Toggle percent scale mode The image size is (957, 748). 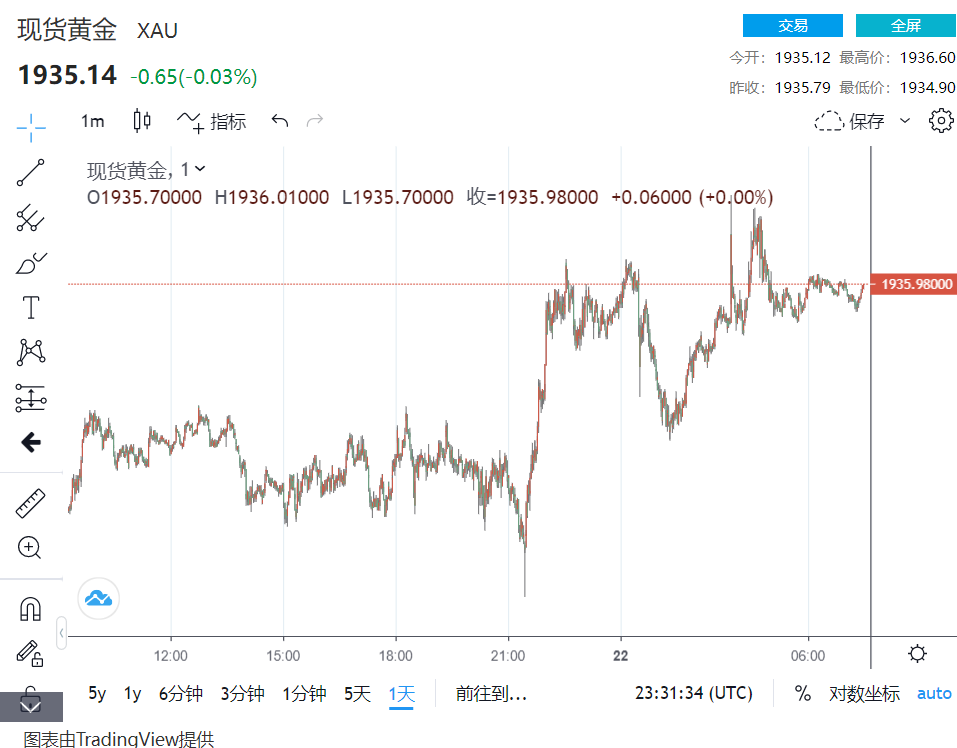802,693
